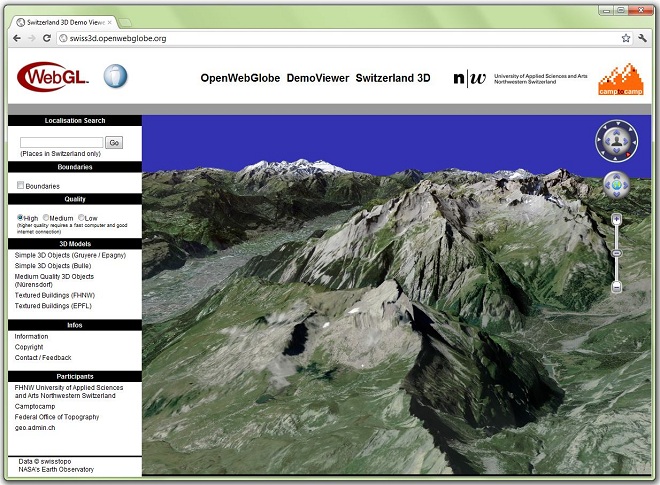Open the Contact / Feedback link
660x485 pixels.
pos(43,357)
